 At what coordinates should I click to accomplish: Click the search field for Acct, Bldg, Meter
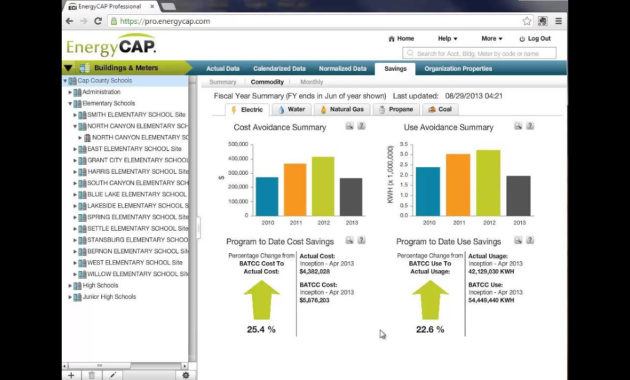[x=479, y=53]
